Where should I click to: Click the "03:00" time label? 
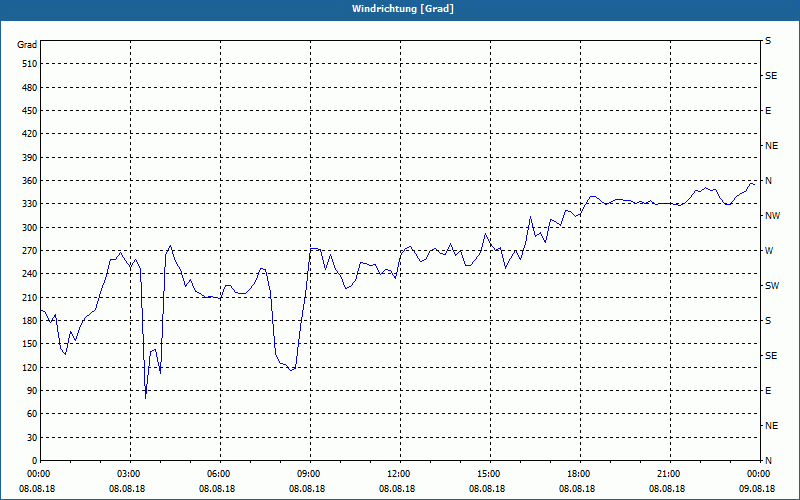[x=128, y=474]
